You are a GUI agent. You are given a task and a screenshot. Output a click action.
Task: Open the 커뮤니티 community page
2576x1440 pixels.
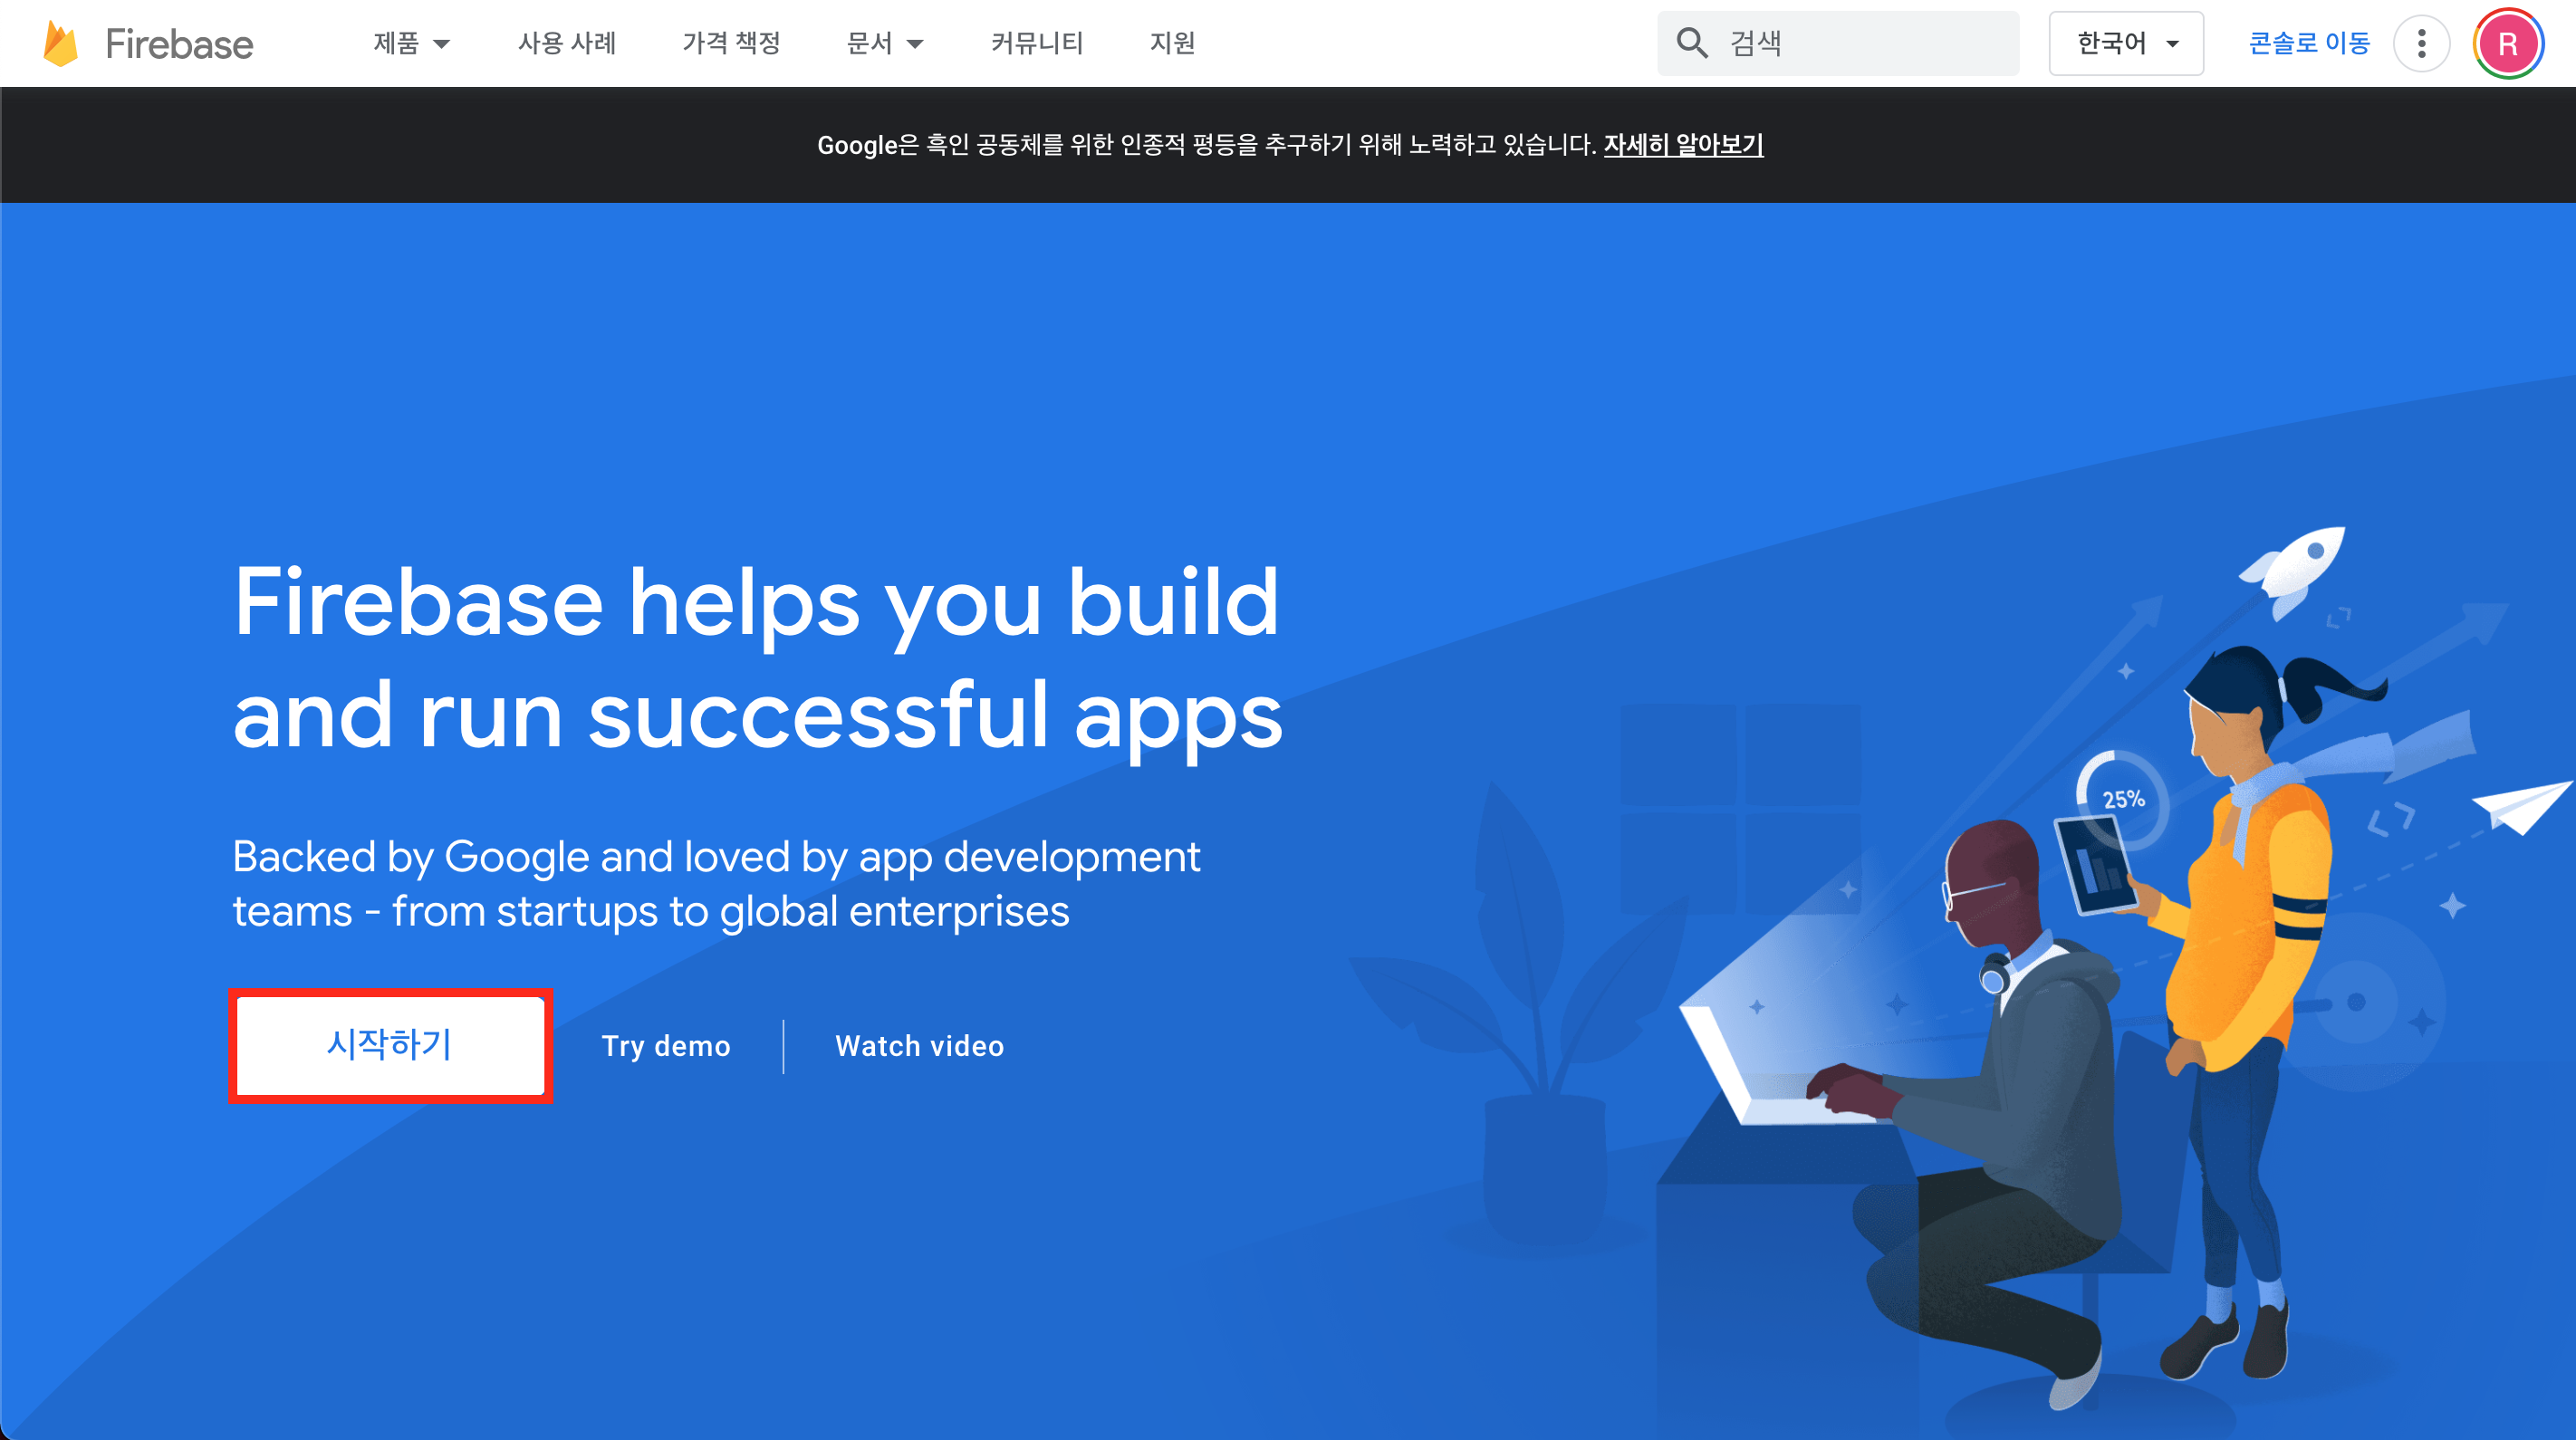pos(1037,43)
